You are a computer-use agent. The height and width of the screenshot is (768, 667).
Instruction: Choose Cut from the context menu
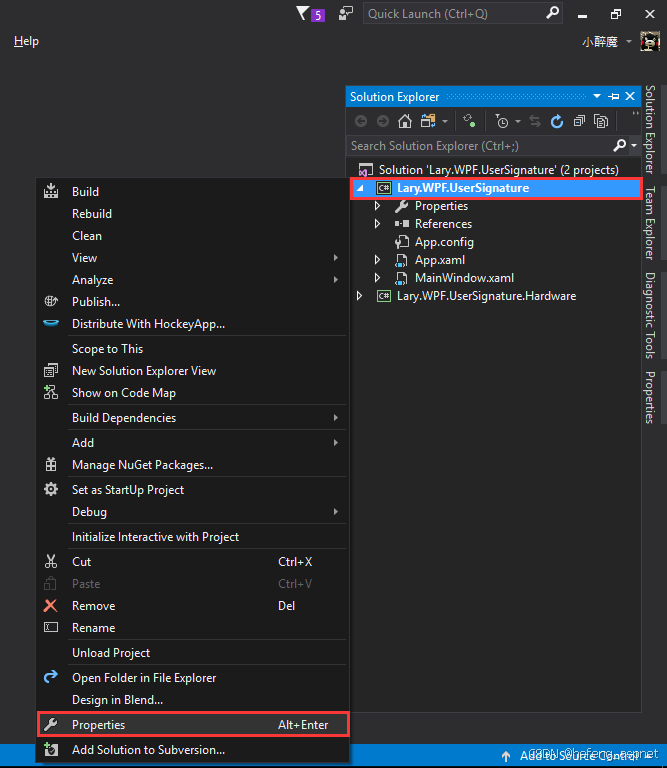[x=192, y=562]
